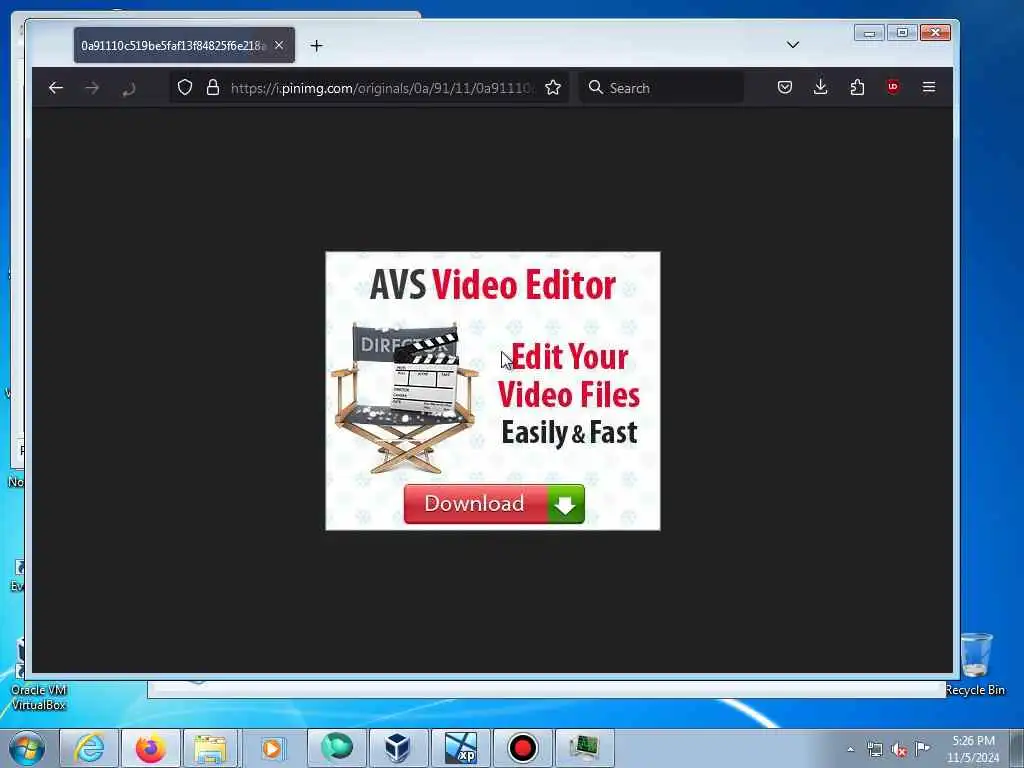1024x768 pixels.
Task: Open the Firefox hamburger application menu
Action: click(x=929, y=88)
